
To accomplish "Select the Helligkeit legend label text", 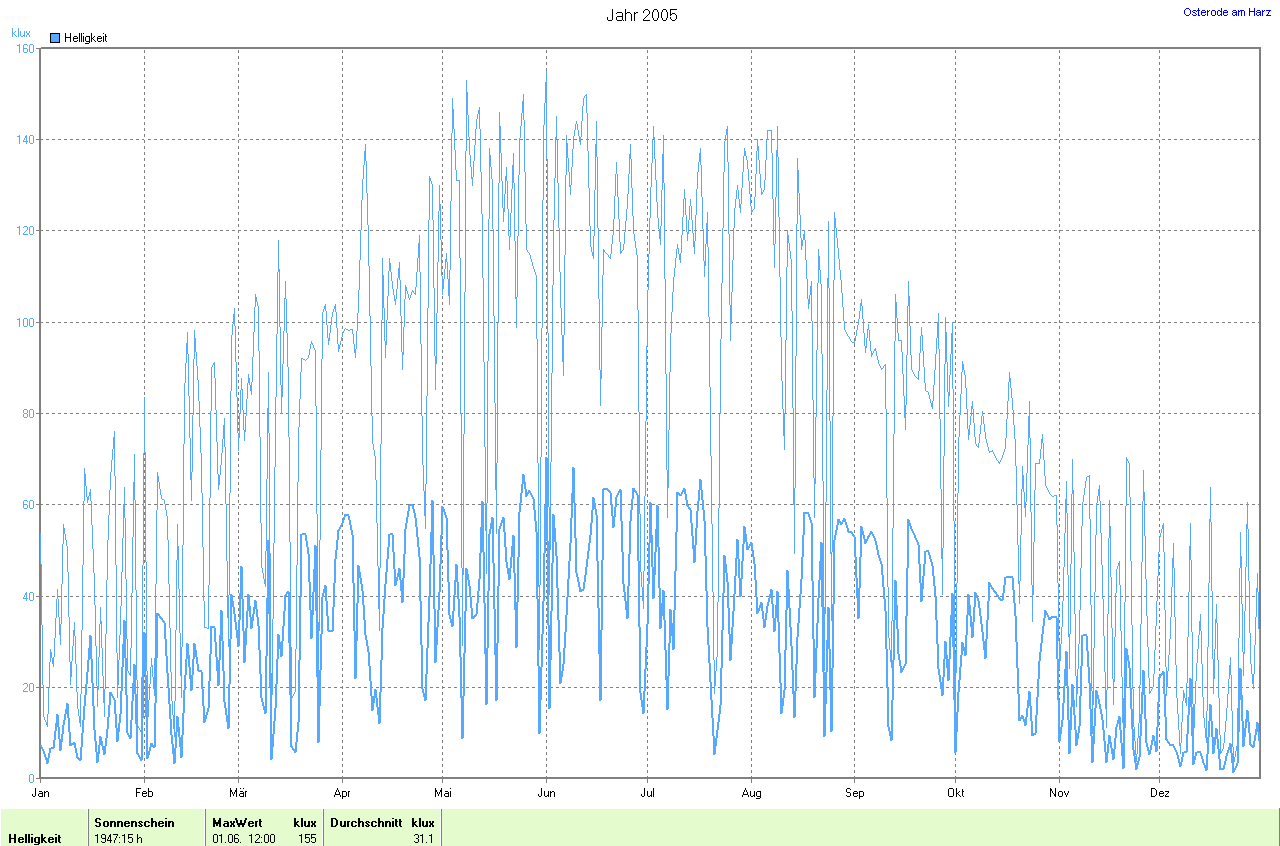I will 85,38.
